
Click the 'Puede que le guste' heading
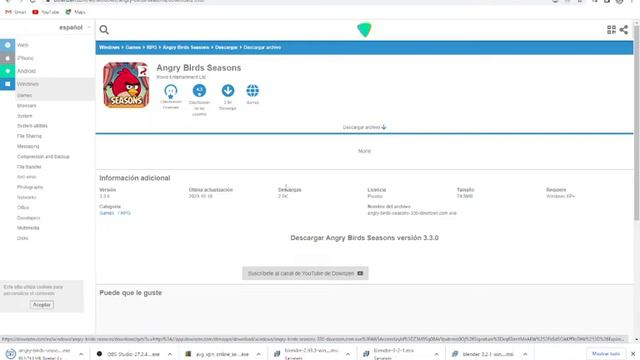(x=131, y=293)
